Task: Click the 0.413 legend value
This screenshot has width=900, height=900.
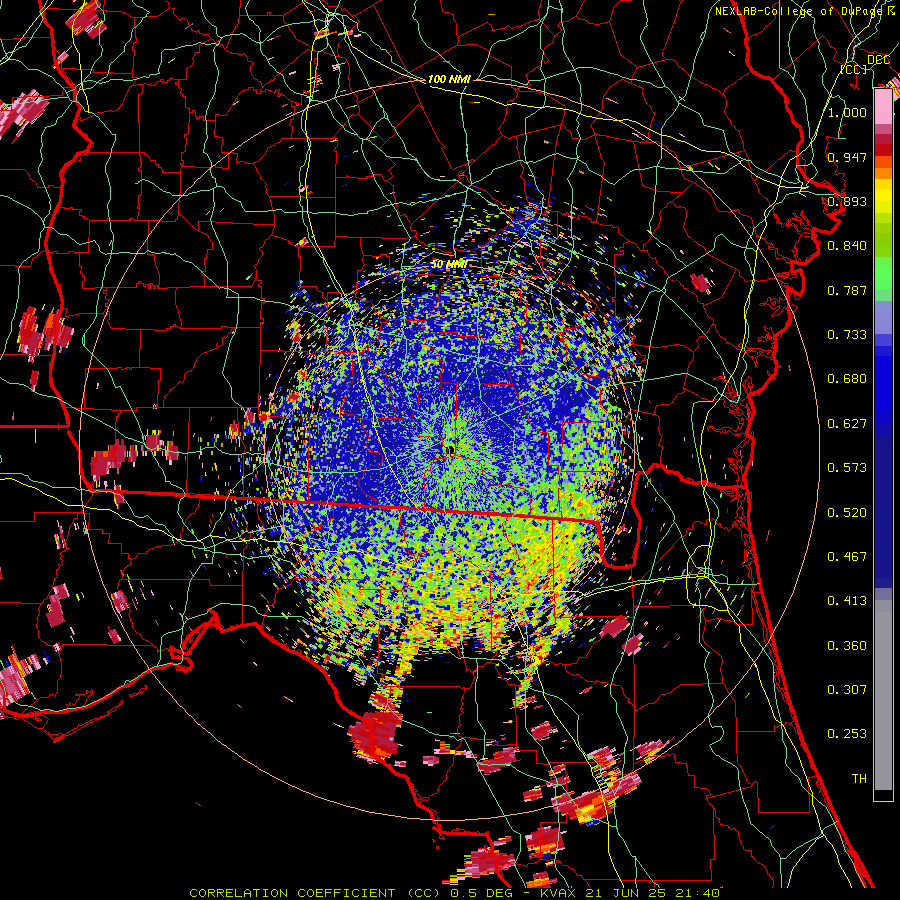Action: (x=847, y=601)
